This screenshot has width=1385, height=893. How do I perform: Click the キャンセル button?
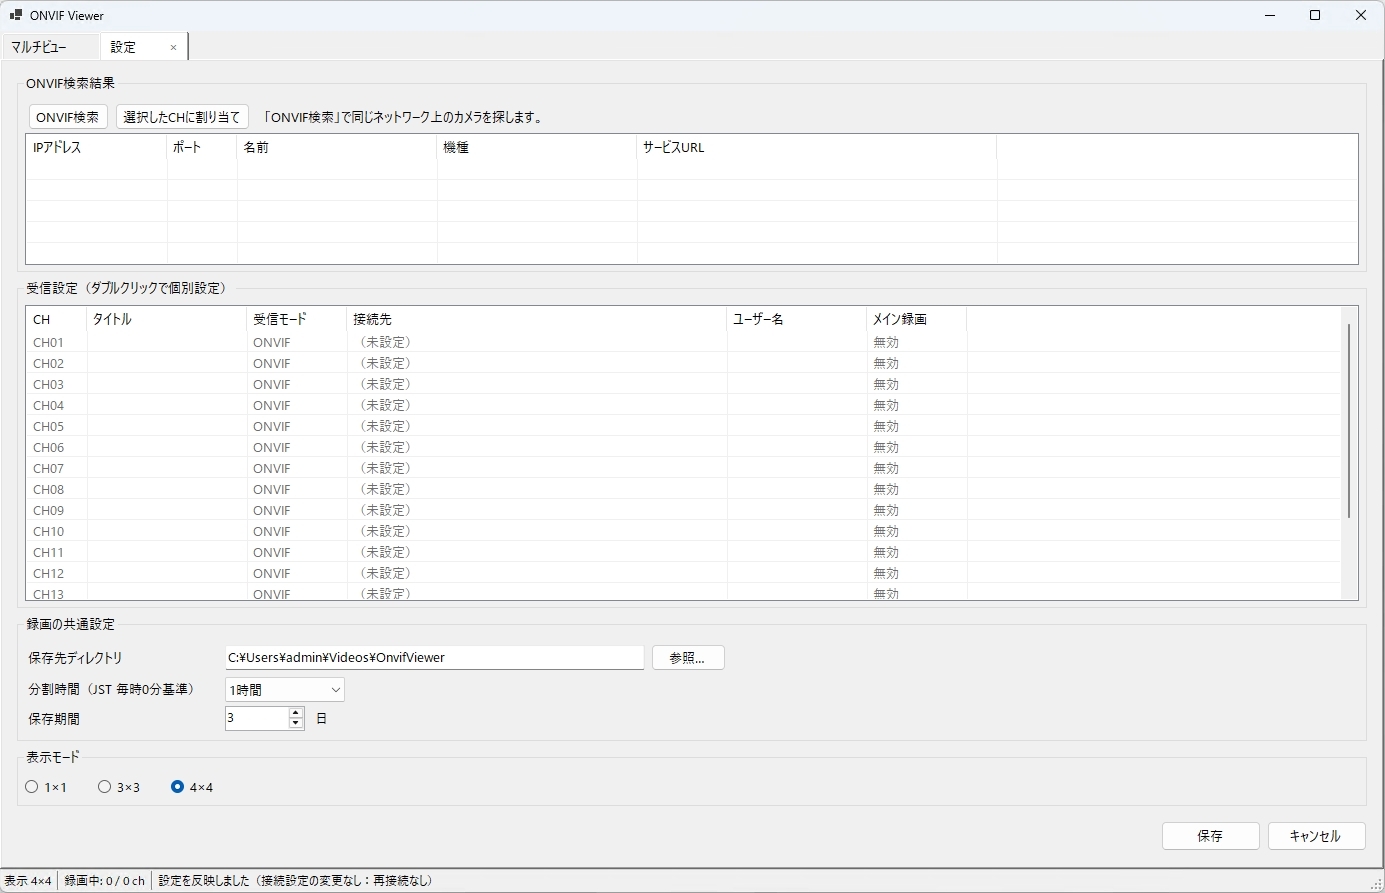tap(1316, 836)
